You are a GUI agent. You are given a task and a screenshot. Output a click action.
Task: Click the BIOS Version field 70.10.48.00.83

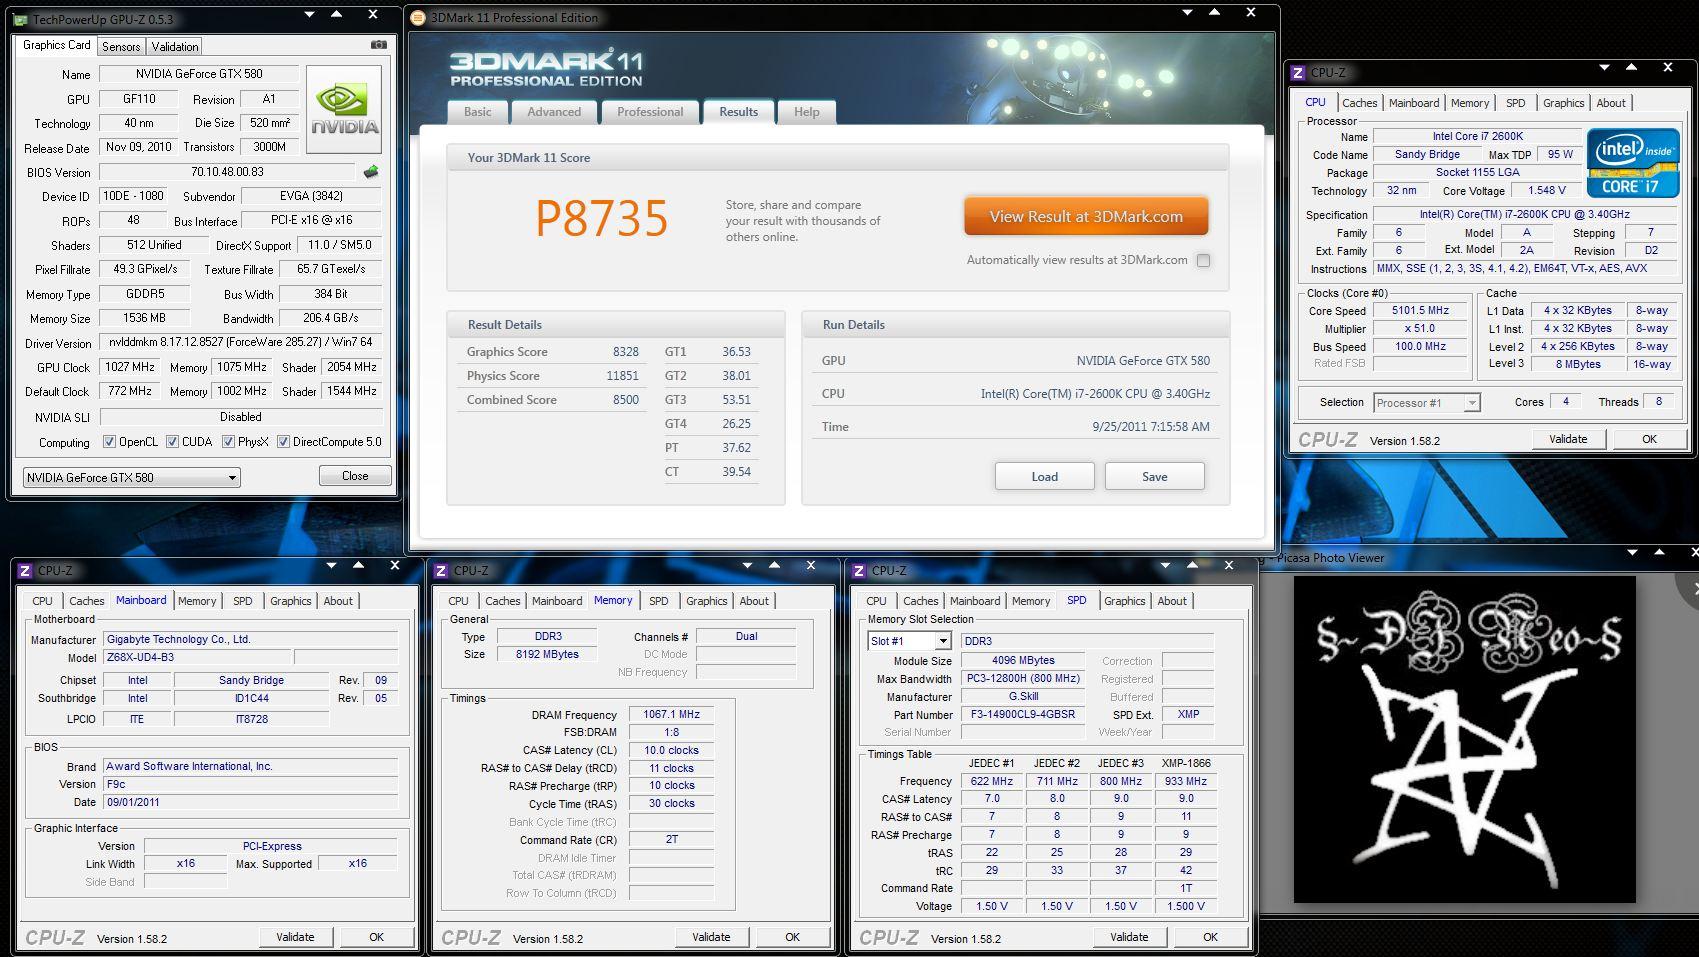coord(226,172)
